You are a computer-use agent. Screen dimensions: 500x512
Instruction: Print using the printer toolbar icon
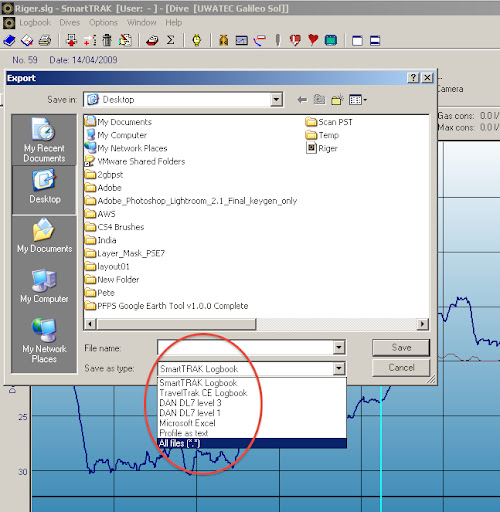point(45,41)
